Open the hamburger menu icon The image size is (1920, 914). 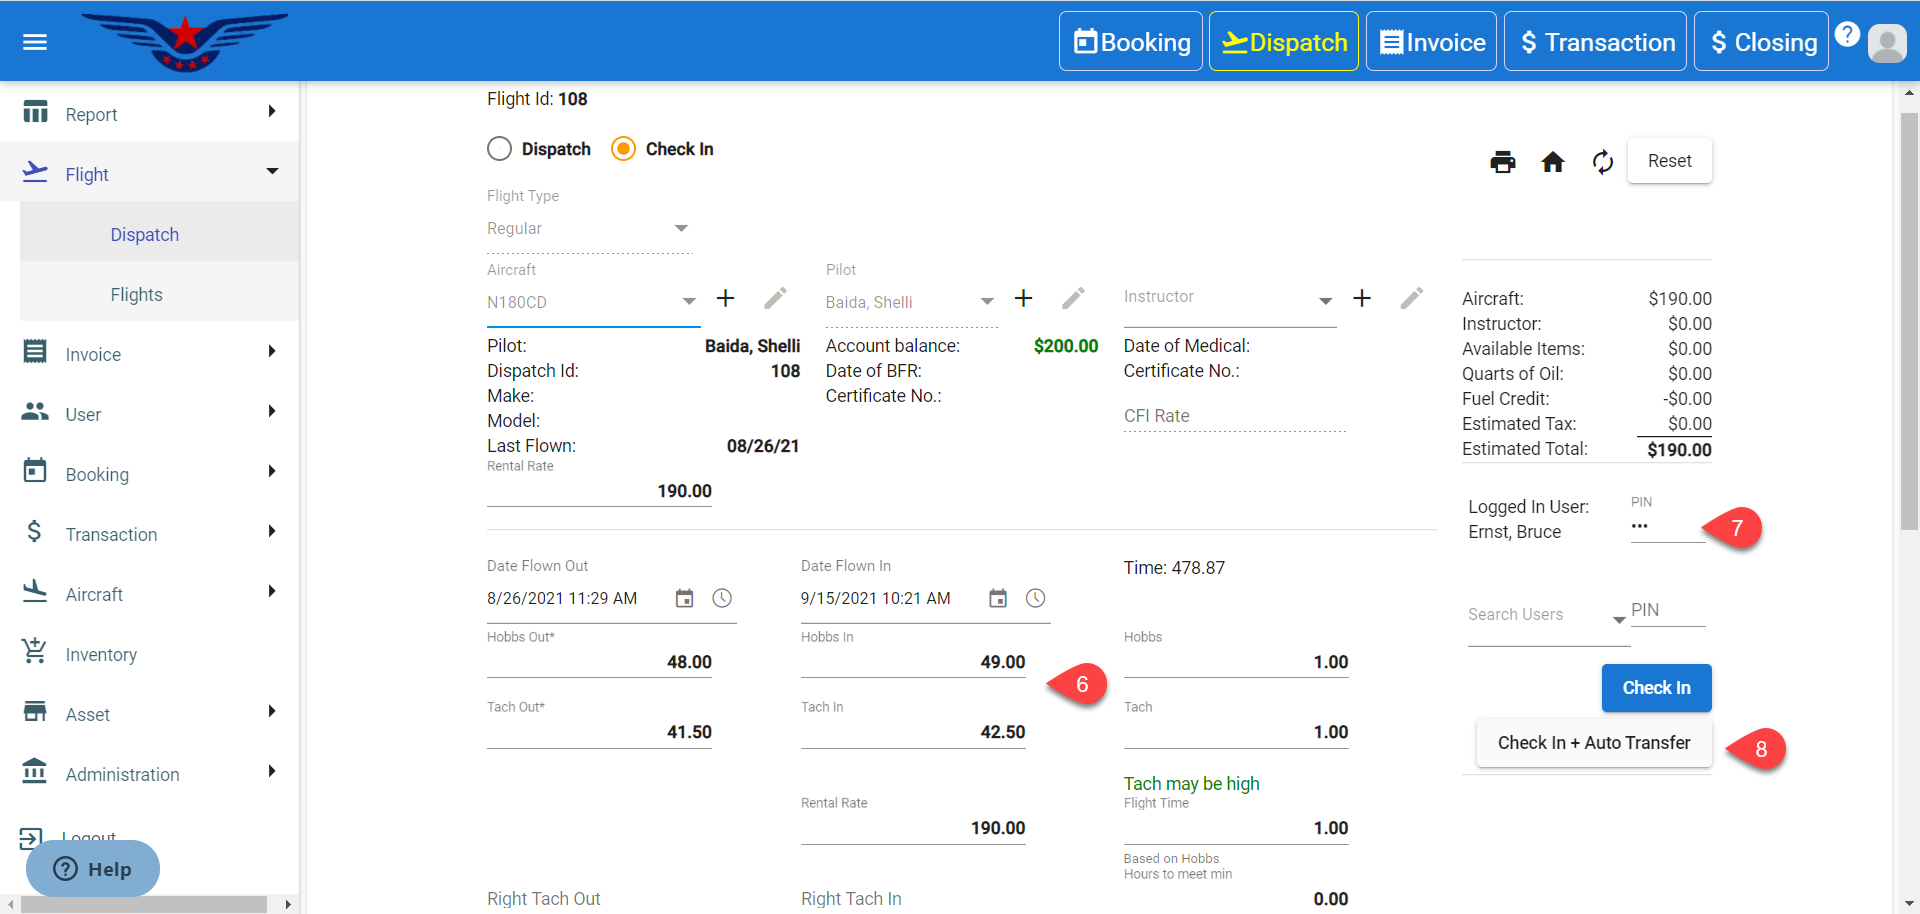pyautogui.click(x=35, y=42)
